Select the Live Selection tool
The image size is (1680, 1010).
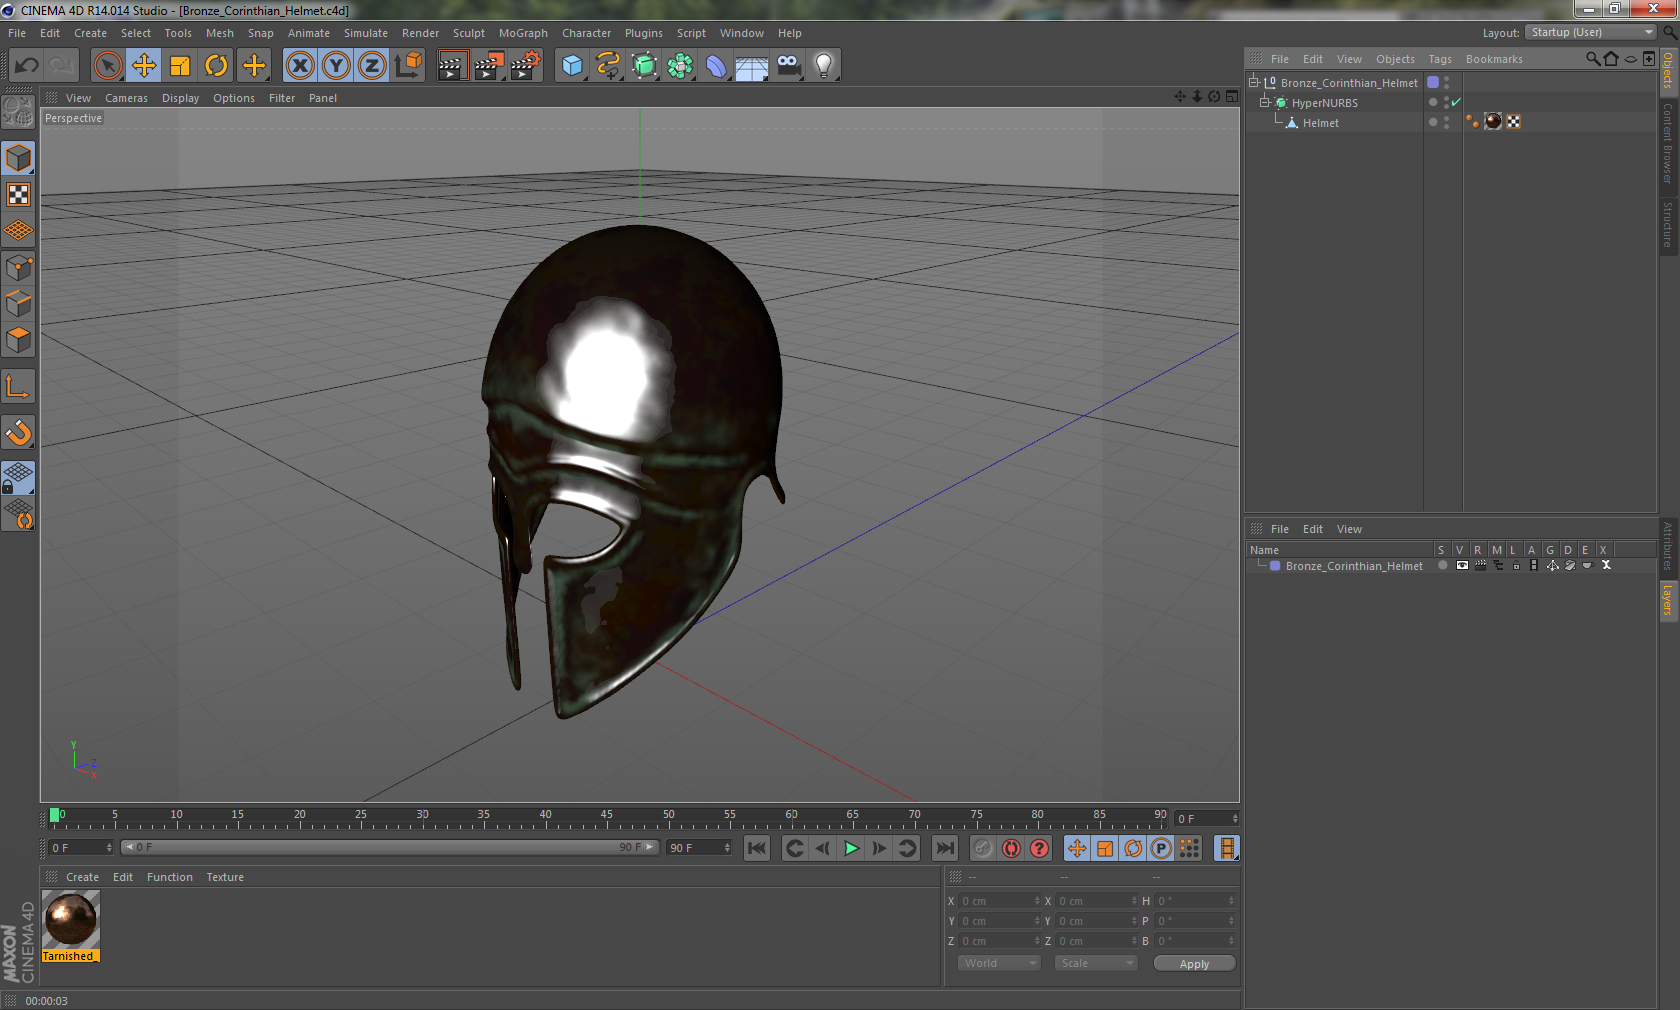pyautogui.click(x=108, y=66)
